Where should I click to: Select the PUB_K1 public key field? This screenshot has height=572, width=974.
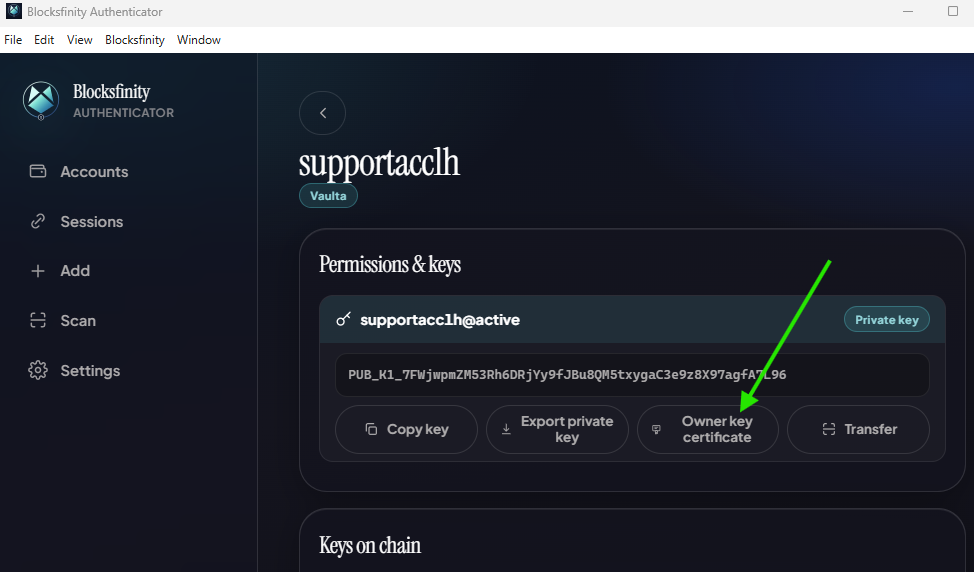coord(632,375)
